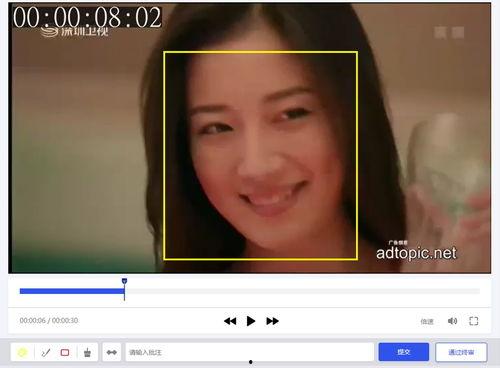Open the playback speed (倍速) option
500x368 pixels.
click(427, 321)
